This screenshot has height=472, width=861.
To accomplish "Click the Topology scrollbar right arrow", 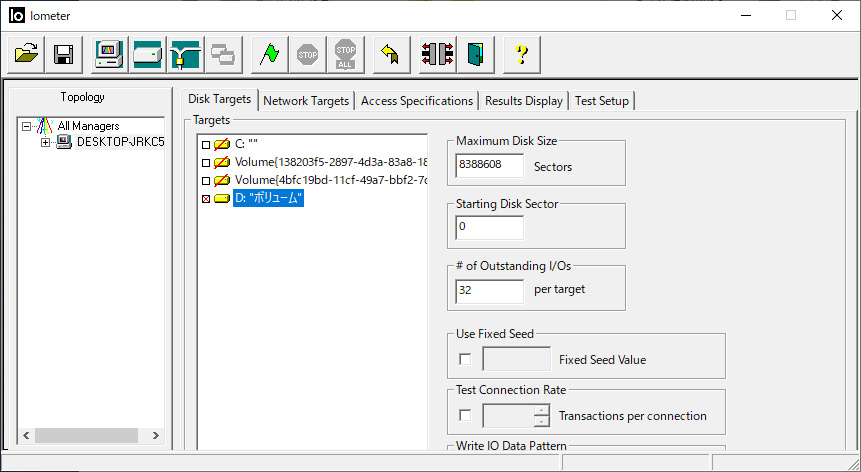I will (155, 436).
